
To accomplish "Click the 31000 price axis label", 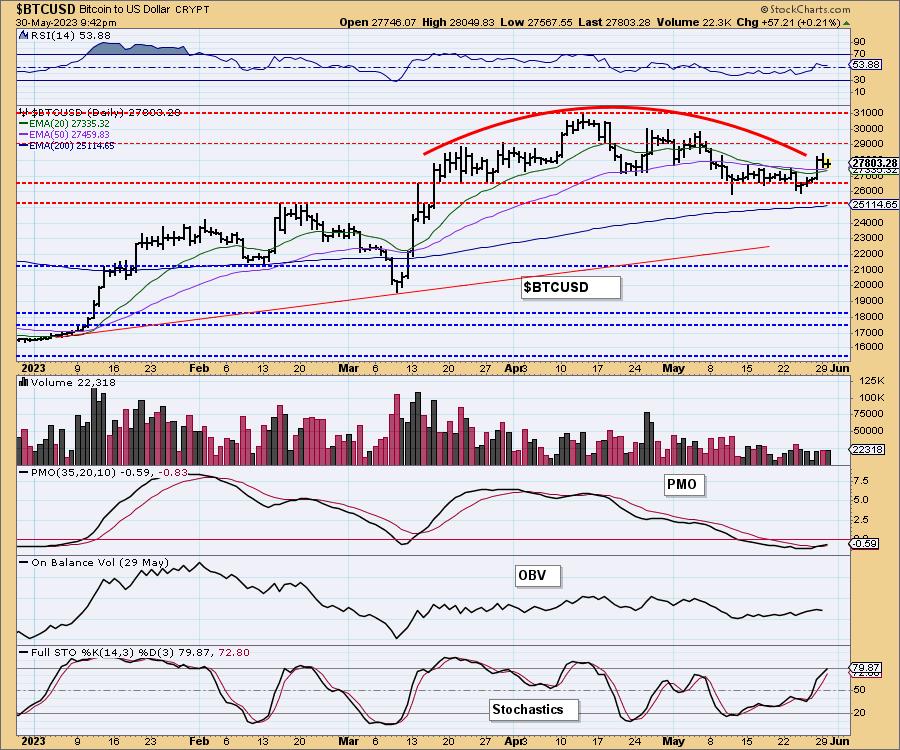I will [868, 113].
